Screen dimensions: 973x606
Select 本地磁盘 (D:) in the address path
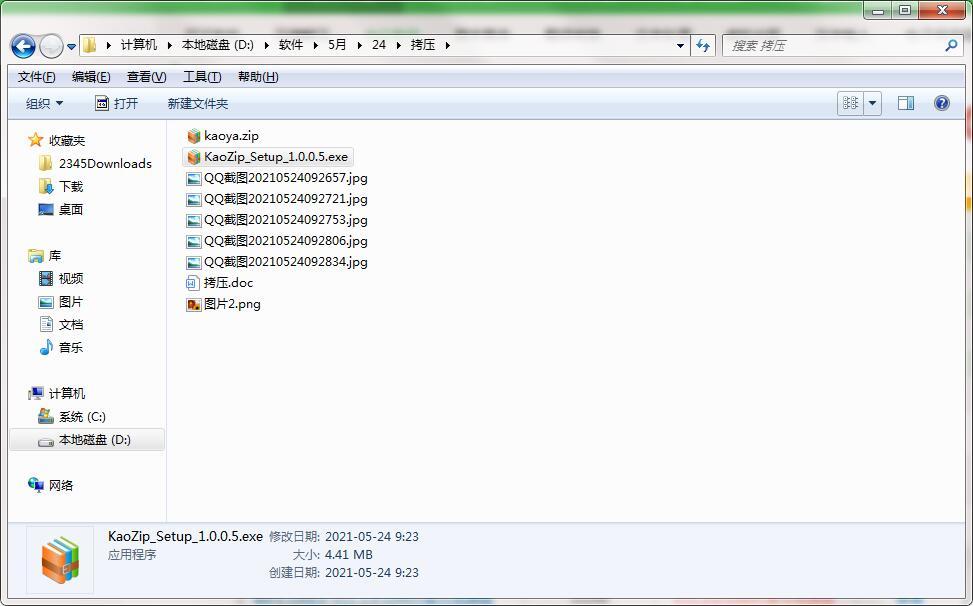(x=218, y=45)
